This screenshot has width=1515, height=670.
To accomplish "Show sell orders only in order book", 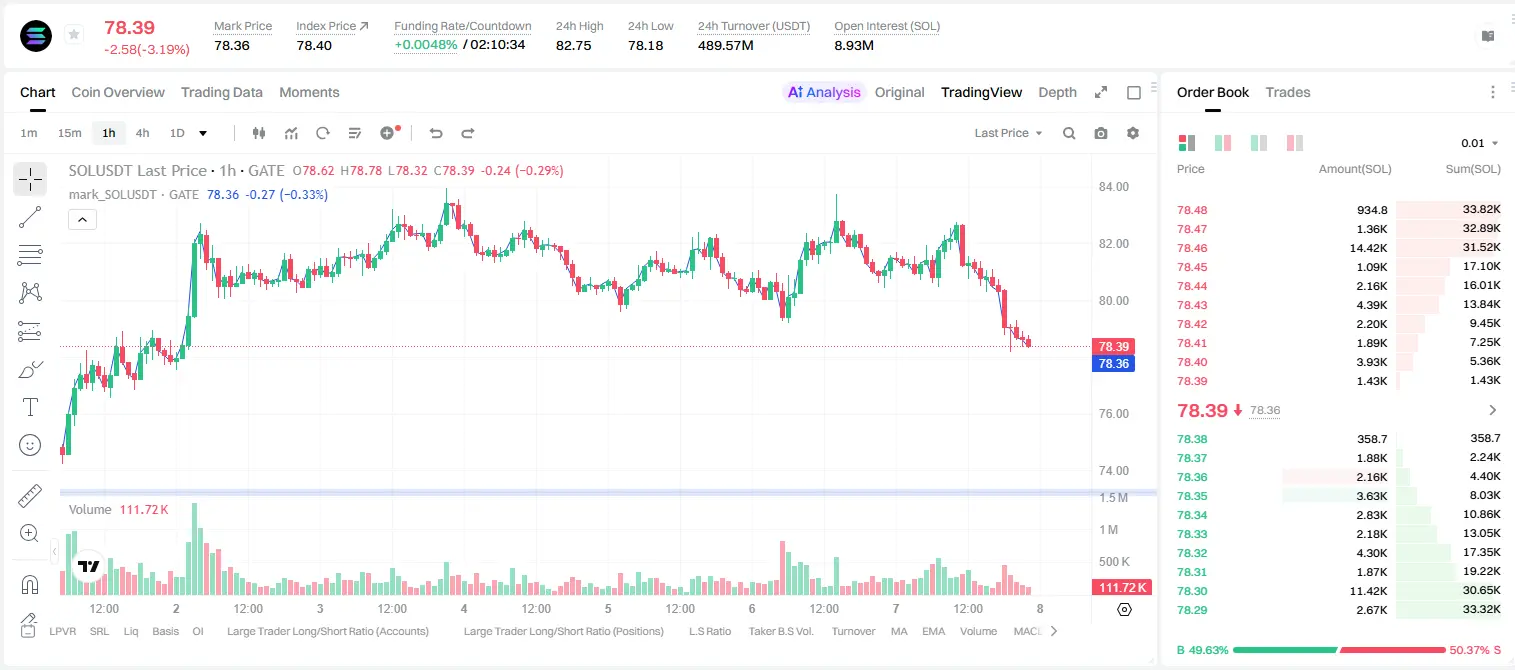I will [x=1295, y=143].
